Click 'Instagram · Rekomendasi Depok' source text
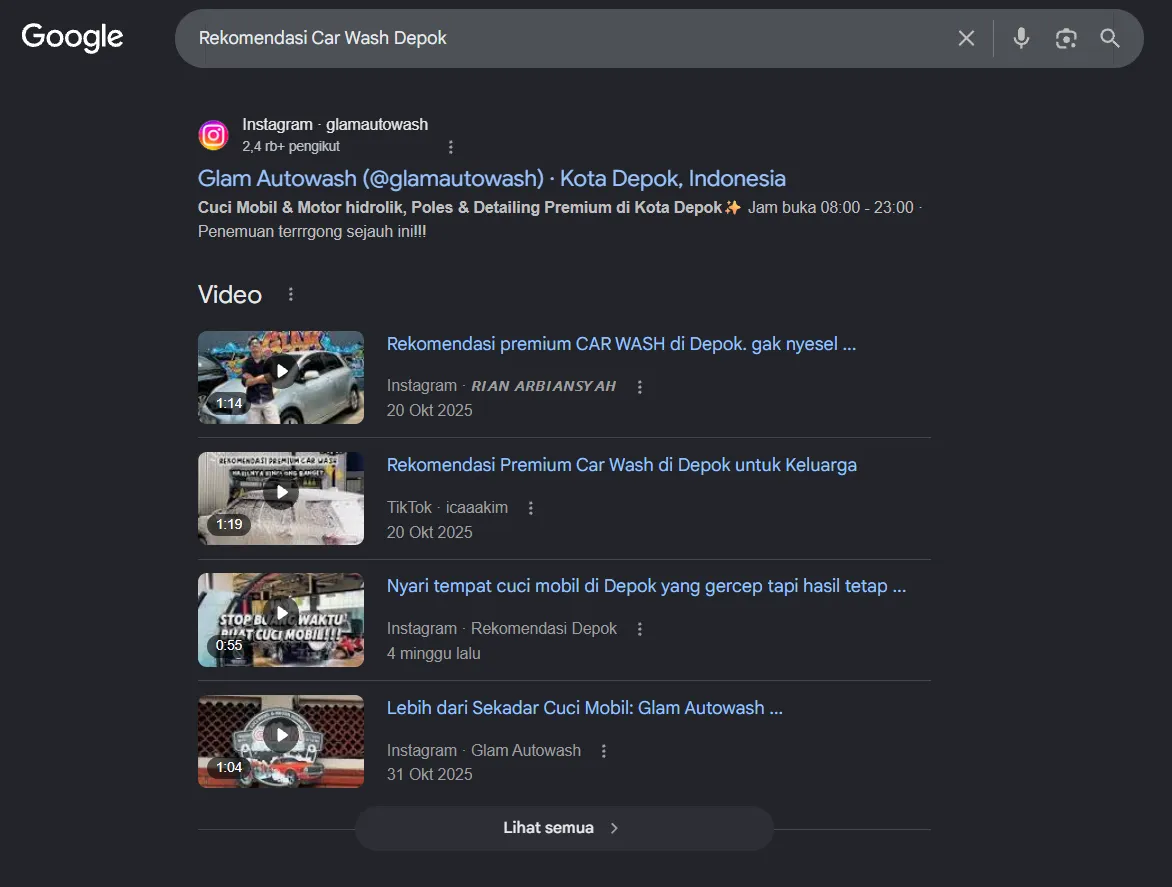 click(502, 628)
